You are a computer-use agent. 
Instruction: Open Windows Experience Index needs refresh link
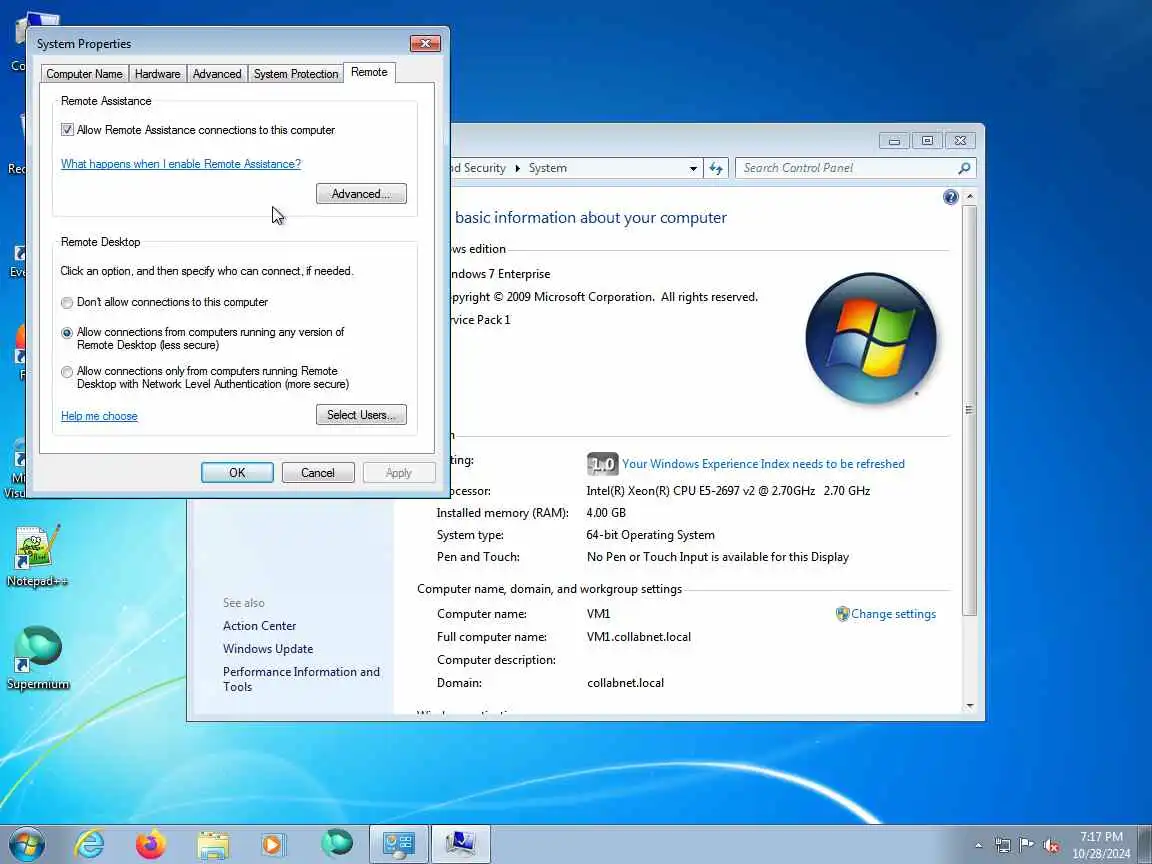tap(763, 464)
